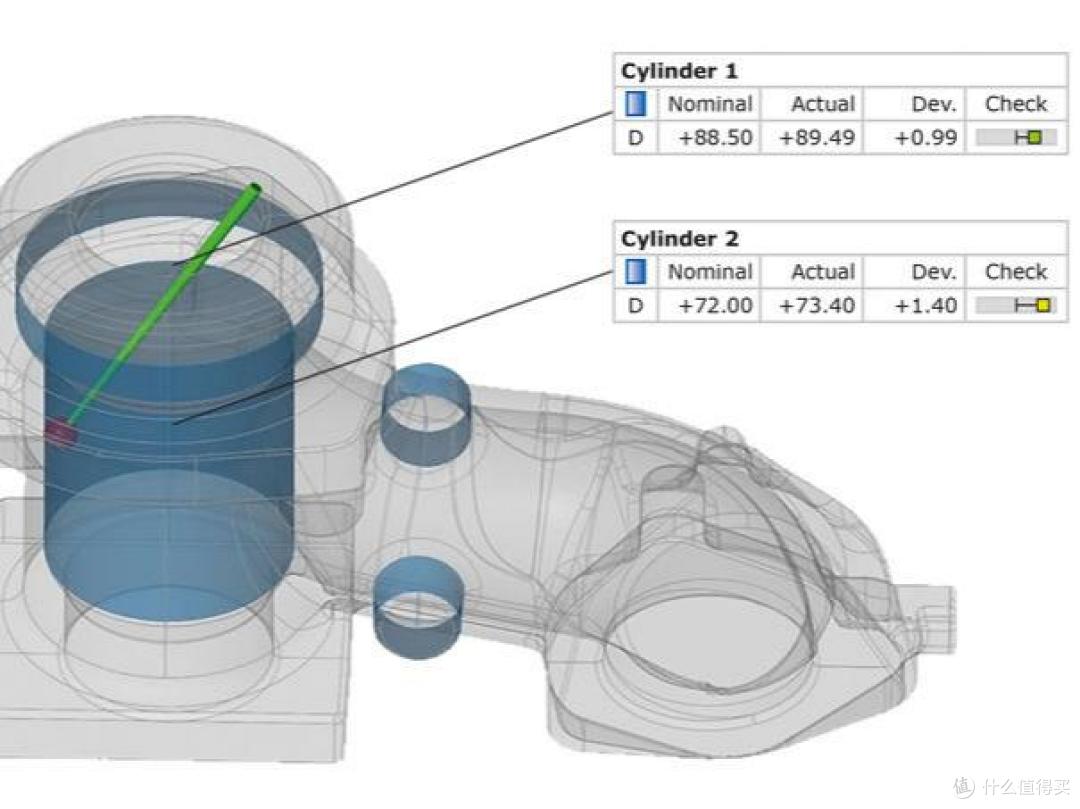Click the check tolerance bar for Cylinder 1
The height and width of the screenshot is (809, 1080).
(x=1016, y=137)
